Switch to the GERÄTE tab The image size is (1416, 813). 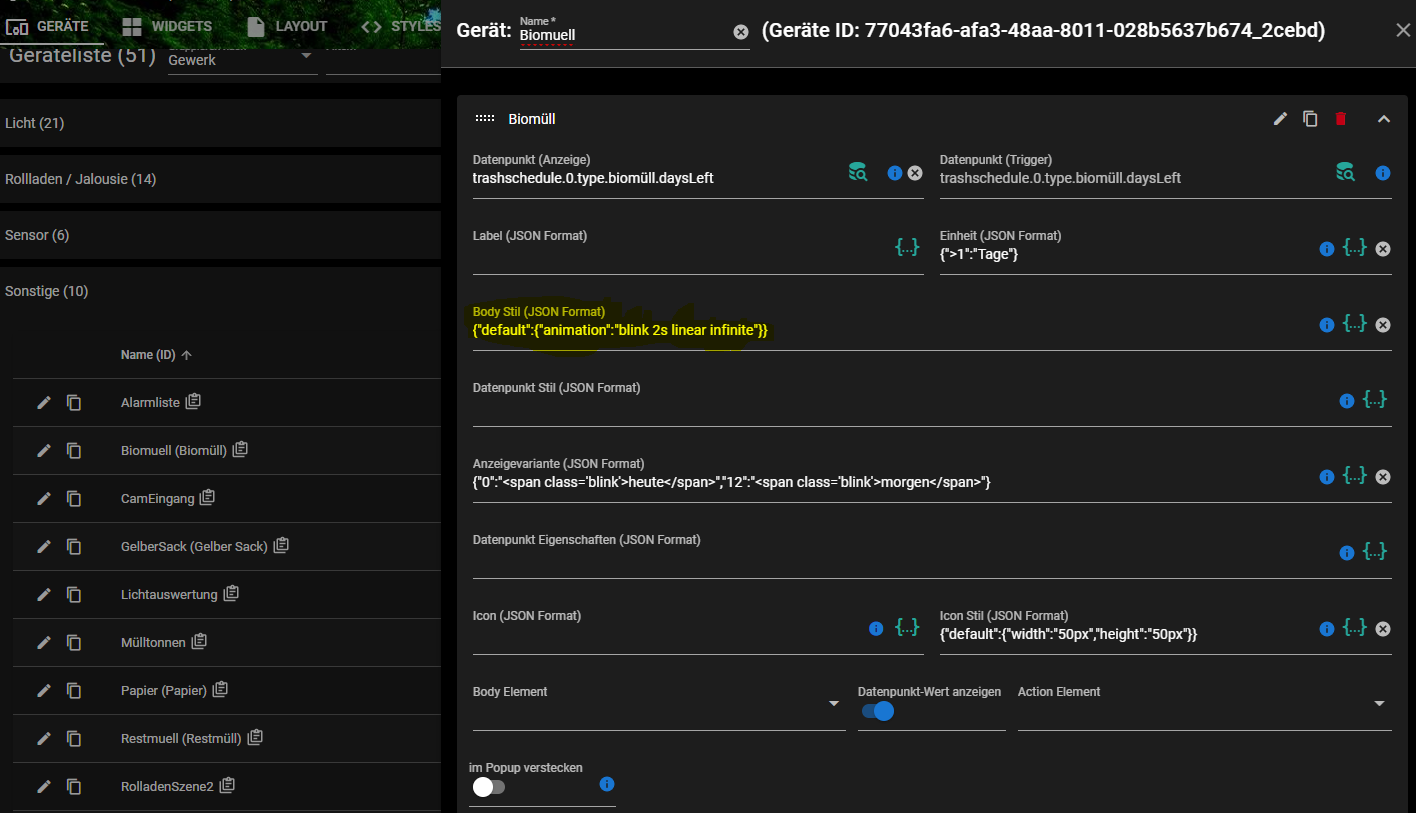tap(50, 26)
